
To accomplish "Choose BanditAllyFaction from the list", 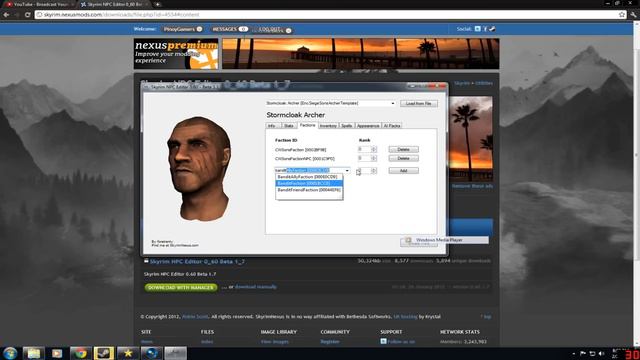I will 309,177.
